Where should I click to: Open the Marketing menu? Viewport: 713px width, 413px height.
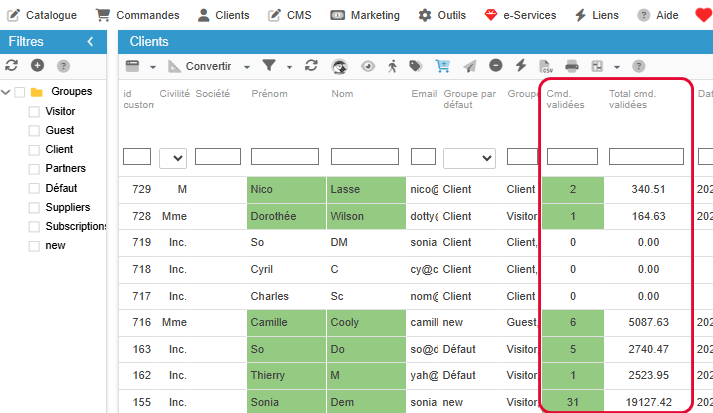pyautogui.click(x=365, y=15)
